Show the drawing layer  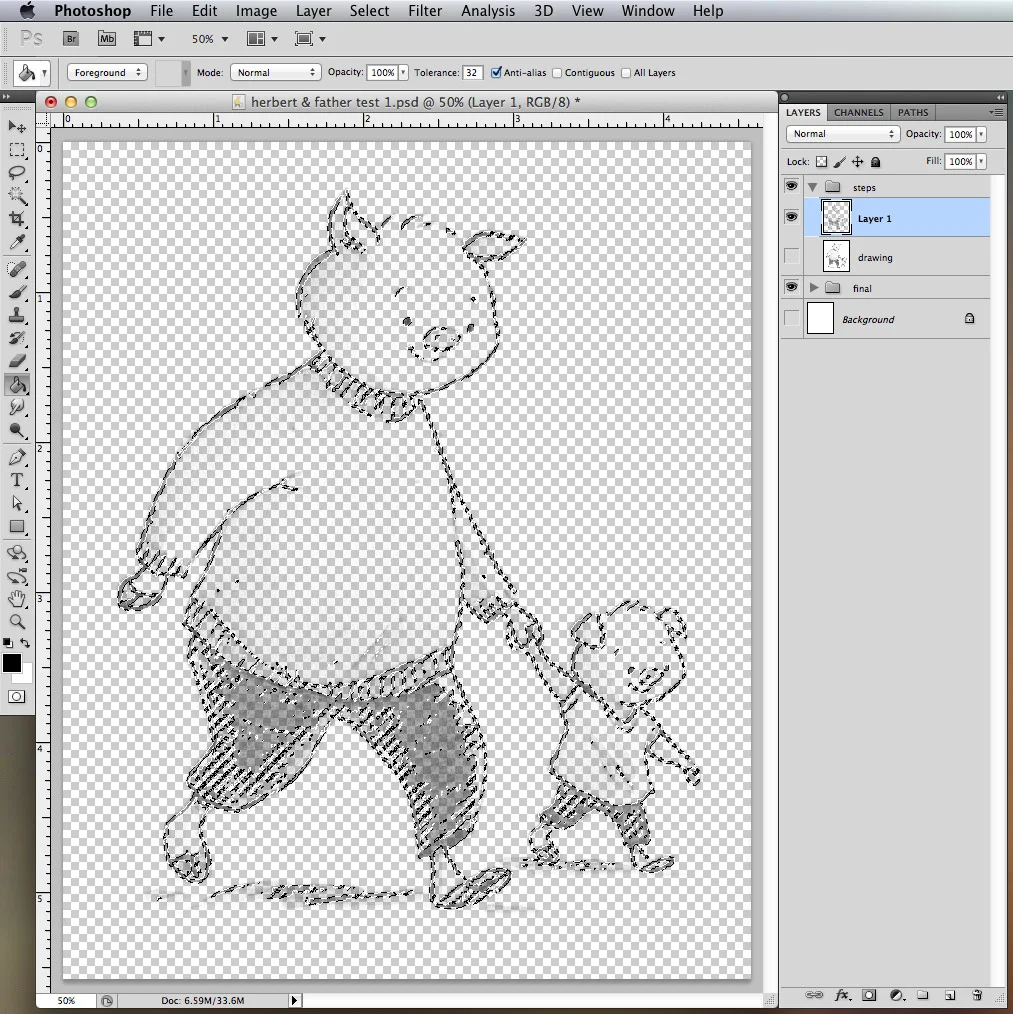(x=791, y=256)
